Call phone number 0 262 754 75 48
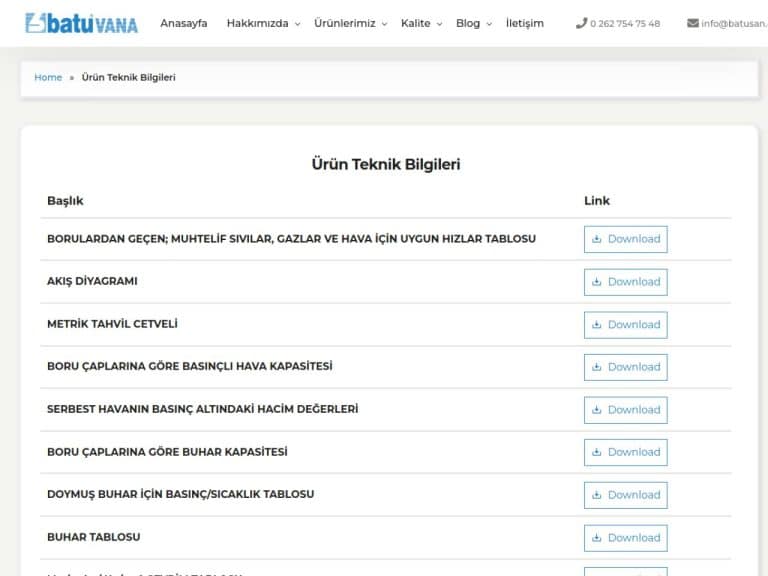 [x=625, y=24]
